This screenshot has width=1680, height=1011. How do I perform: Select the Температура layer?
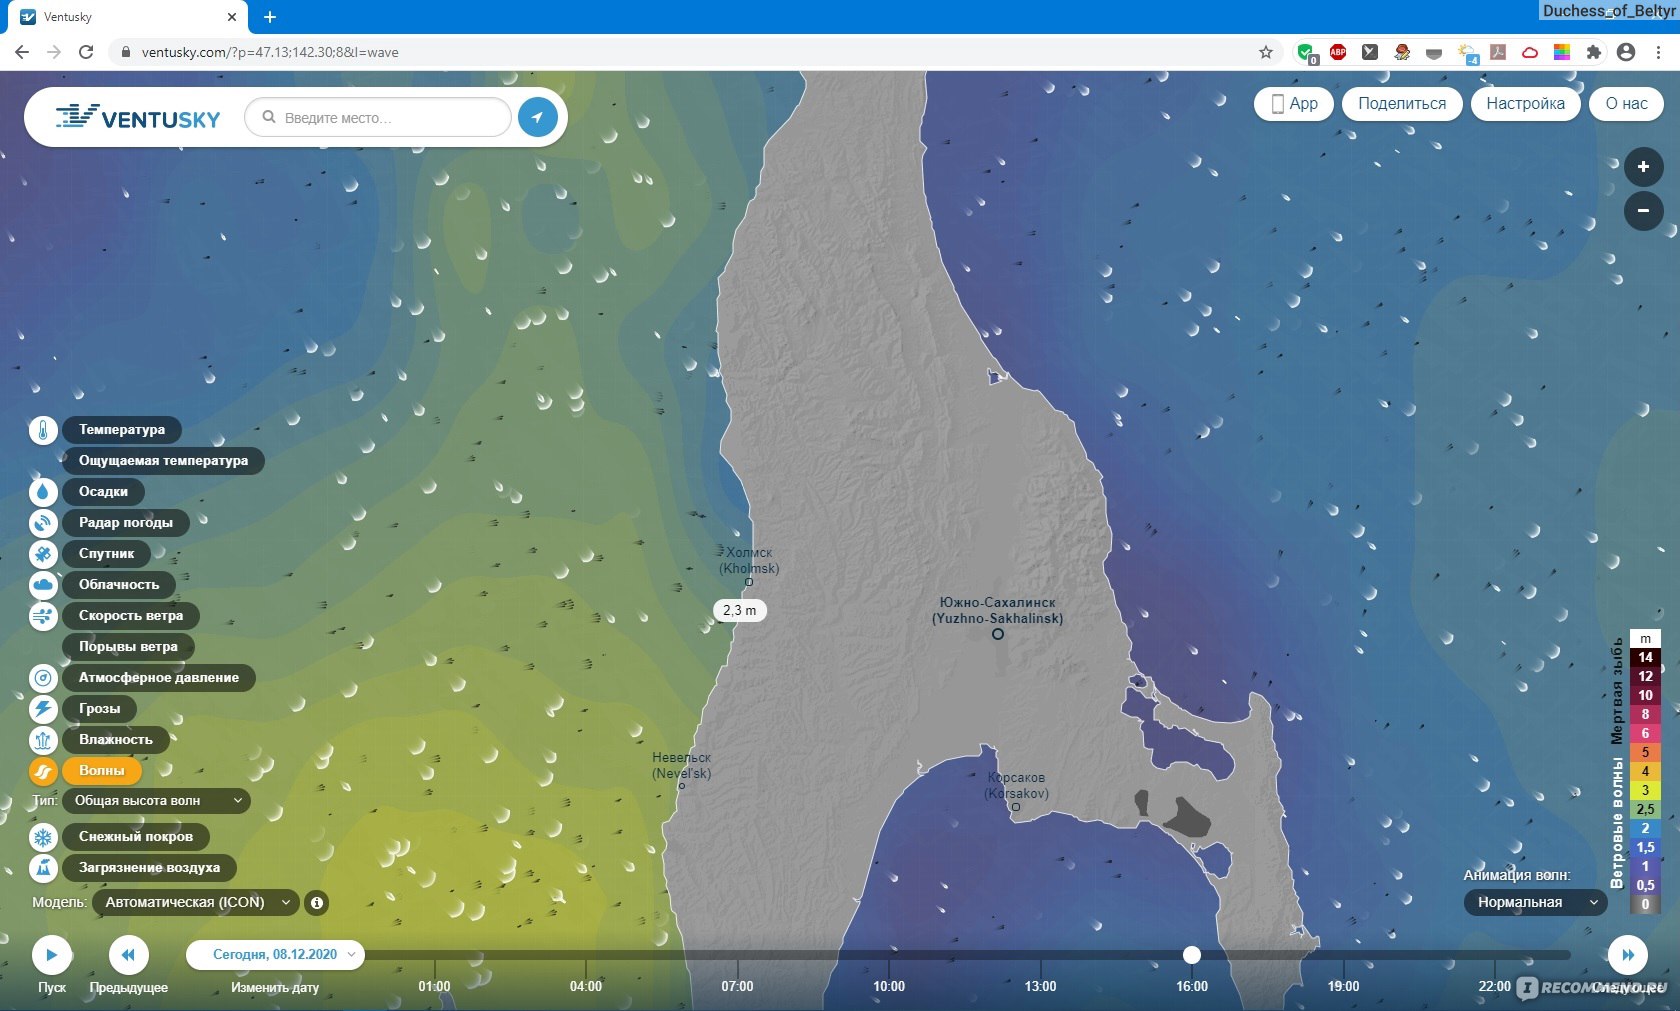point(122,430)
